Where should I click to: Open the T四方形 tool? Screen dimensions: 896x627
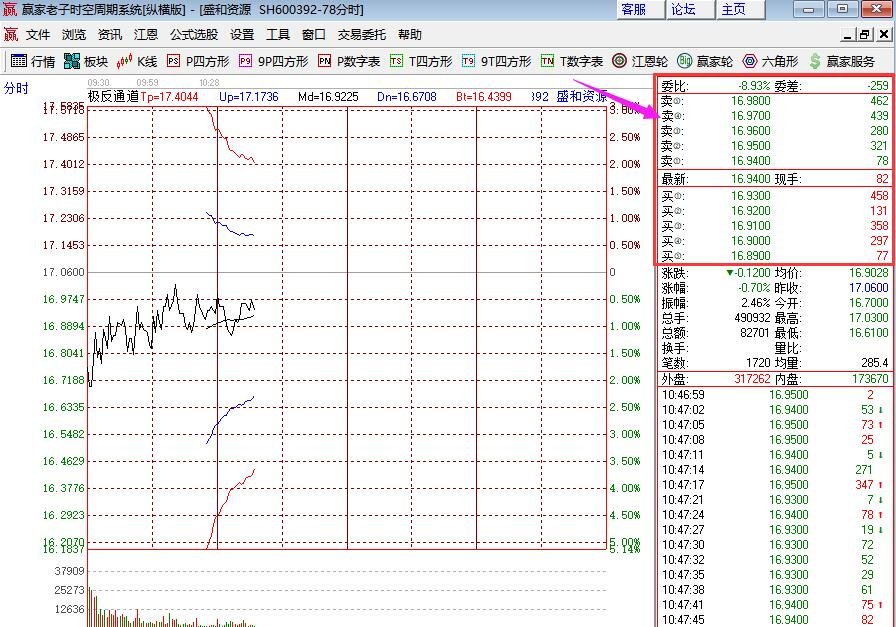pos(421,61)
